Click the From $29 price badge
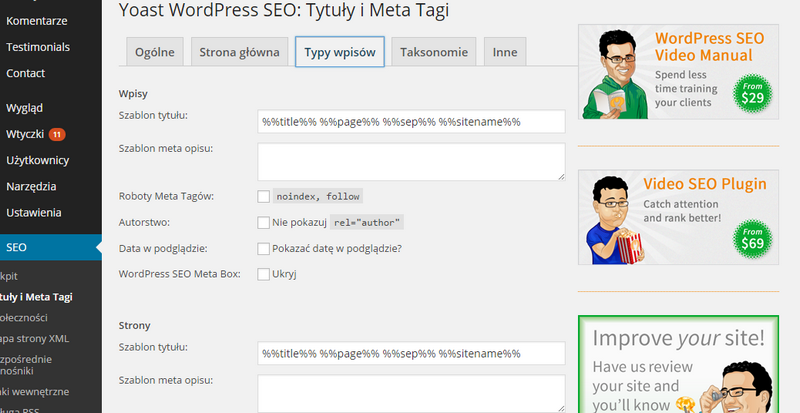800x413 pixels. pyautogui.click(x=753, y=93)
